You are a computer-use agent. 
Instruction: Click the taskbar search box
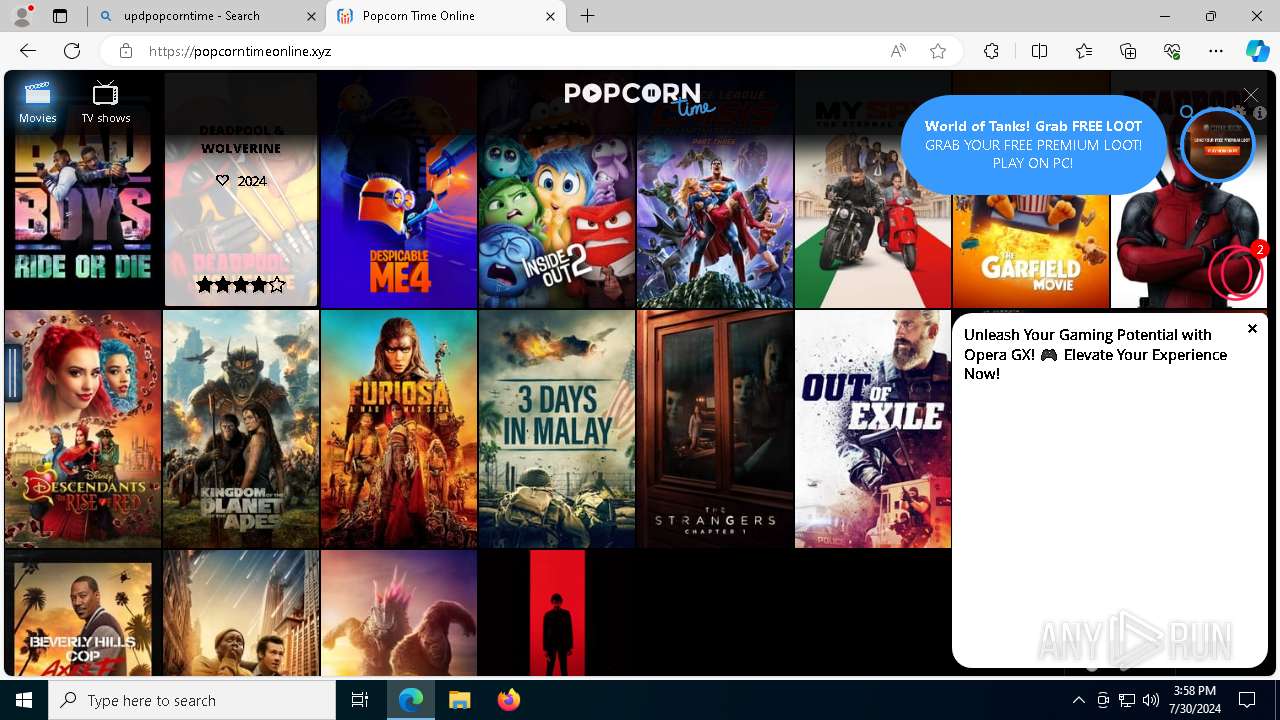tap(192, 700)
